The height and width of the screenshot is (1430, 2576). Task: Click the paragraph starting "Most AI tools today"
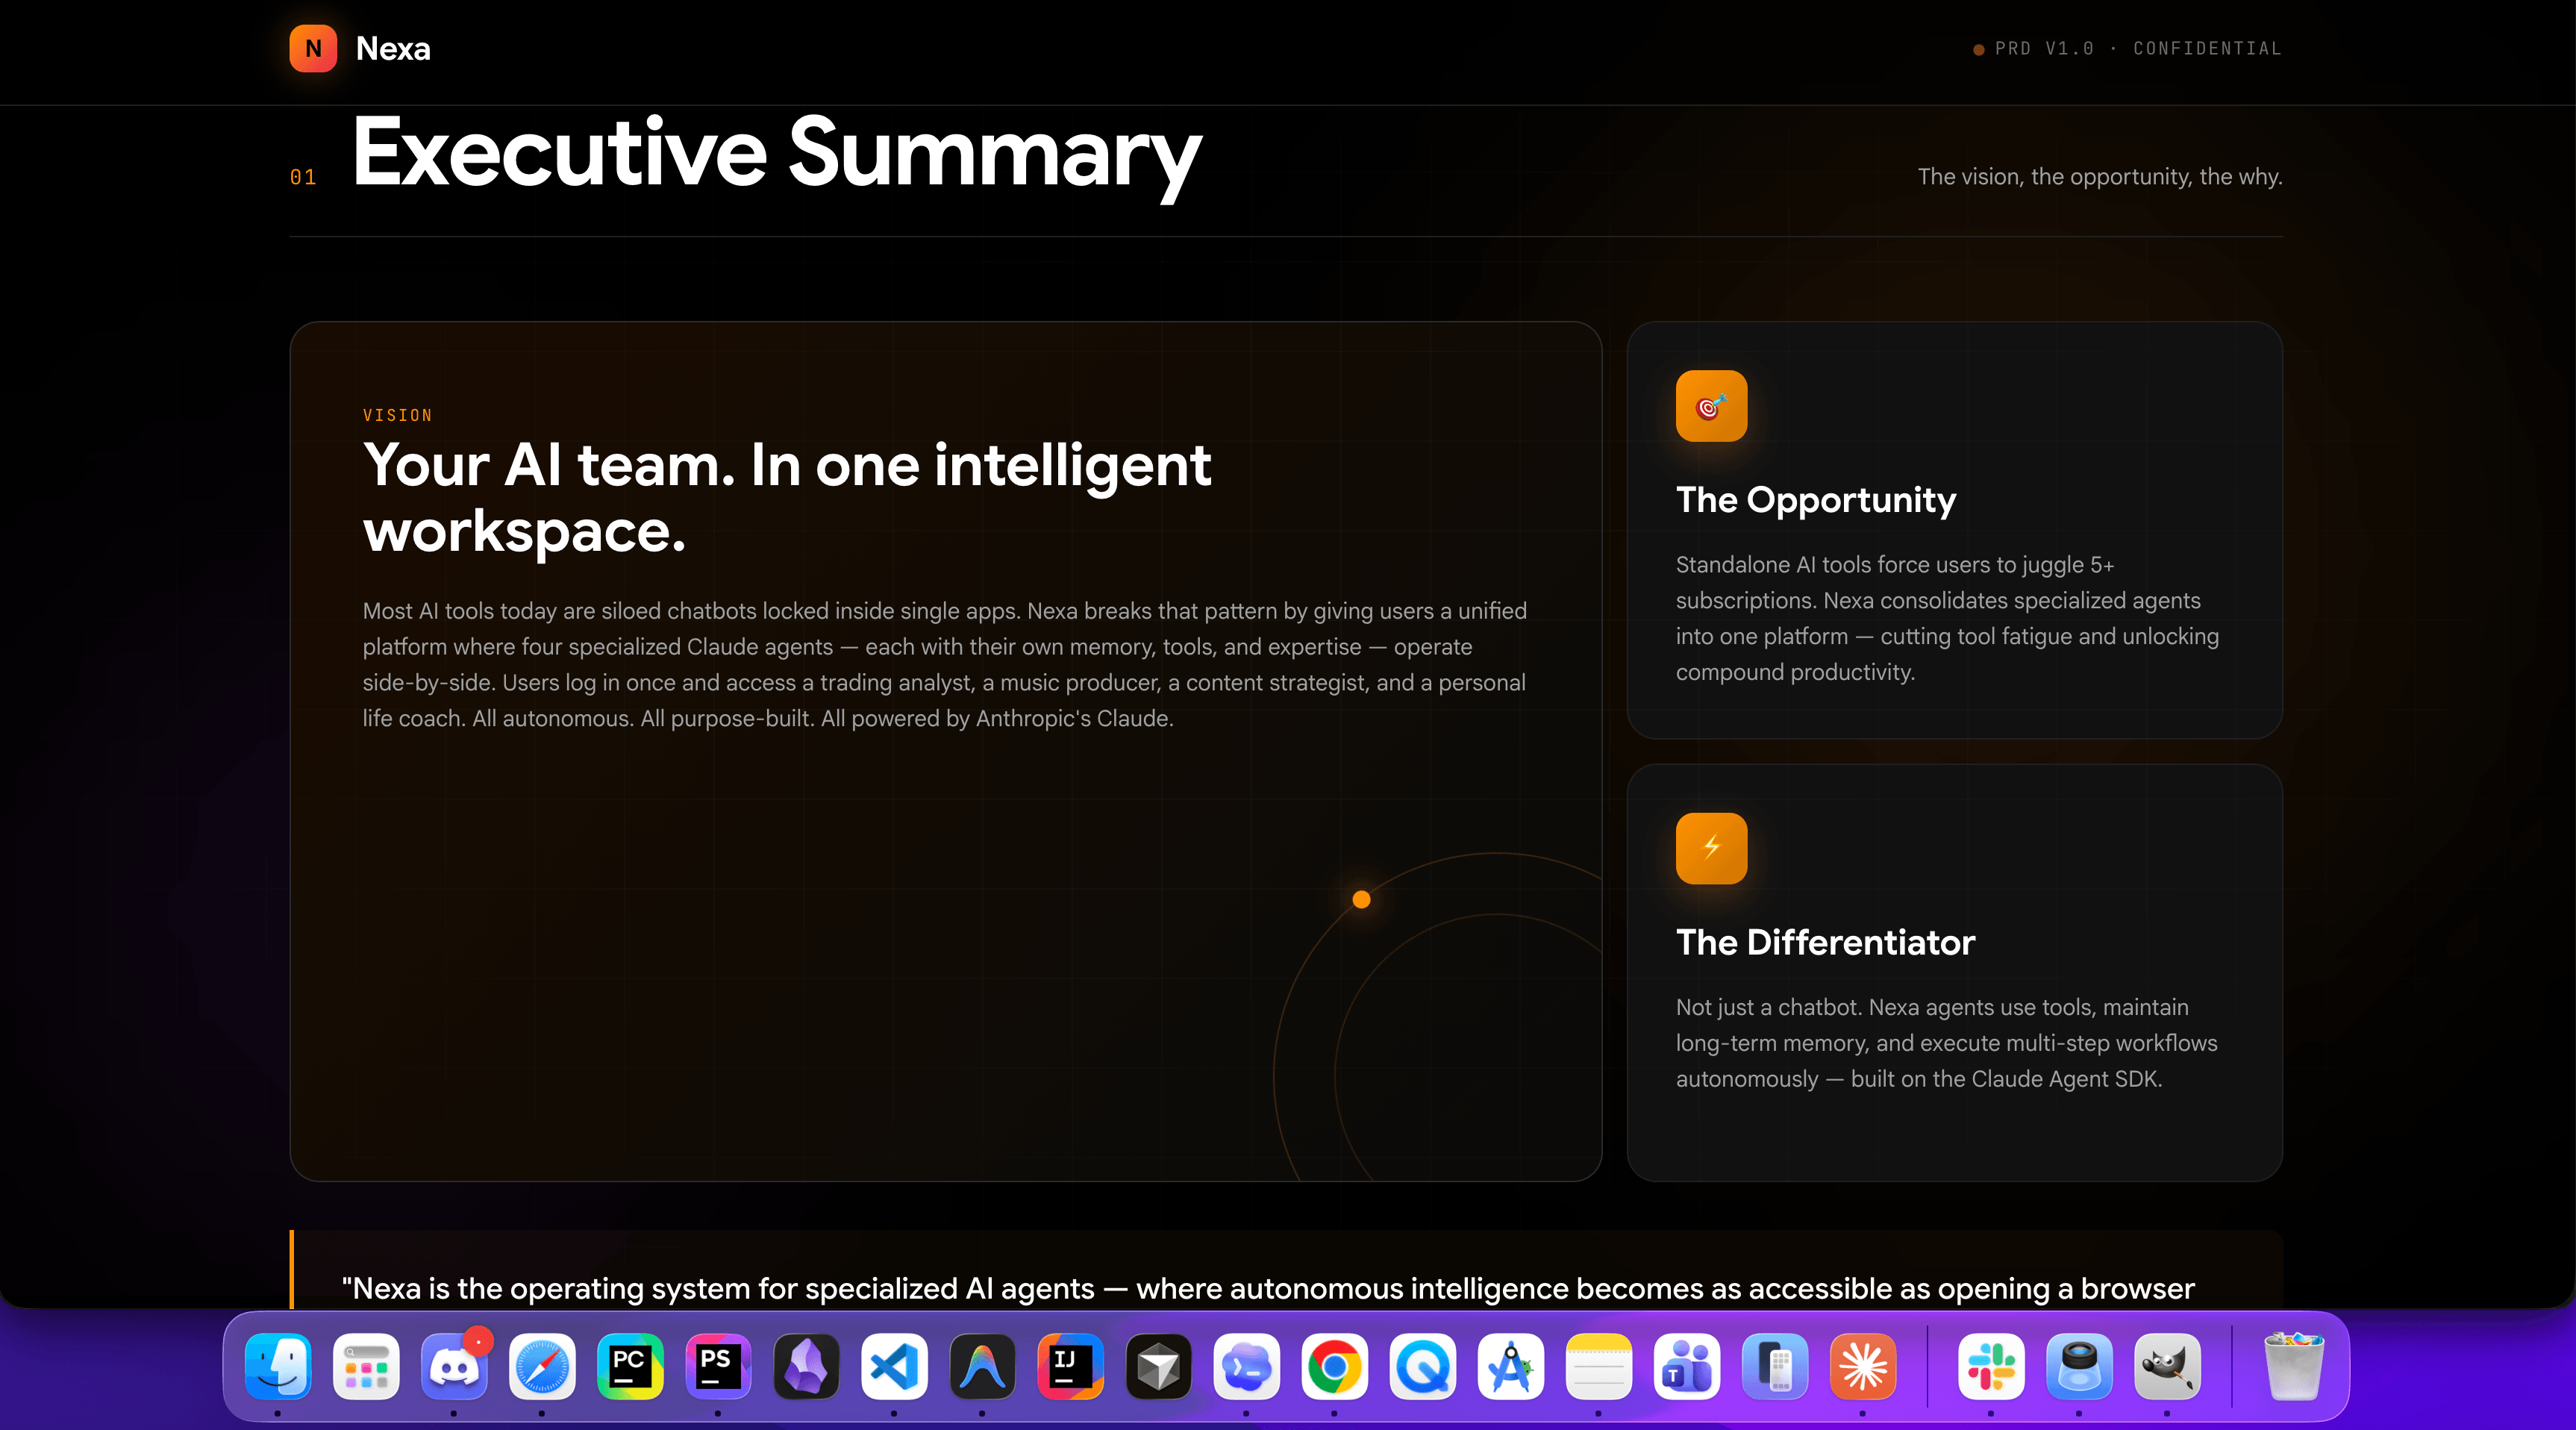tap(945, 665)
